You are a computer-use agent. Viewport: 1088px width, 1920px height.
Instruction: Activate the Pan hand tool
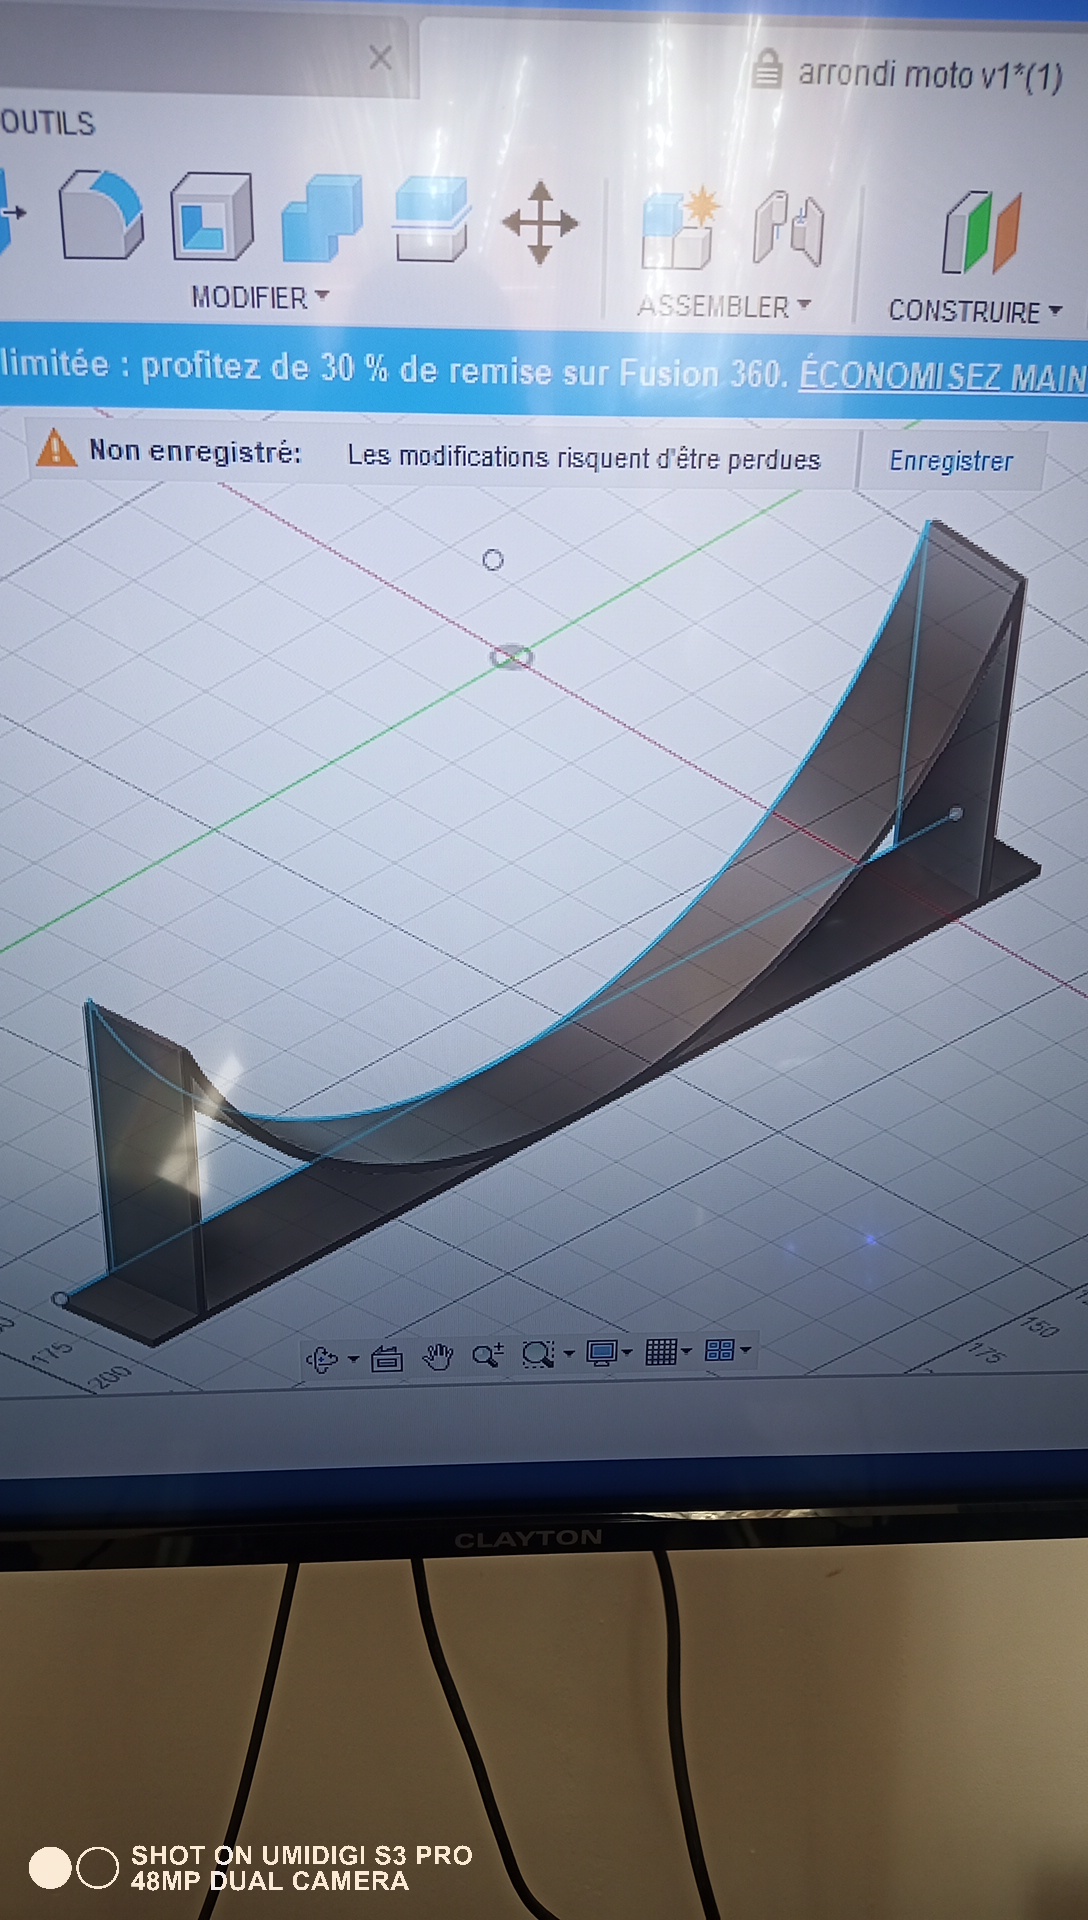click(x=438, y=1357)
